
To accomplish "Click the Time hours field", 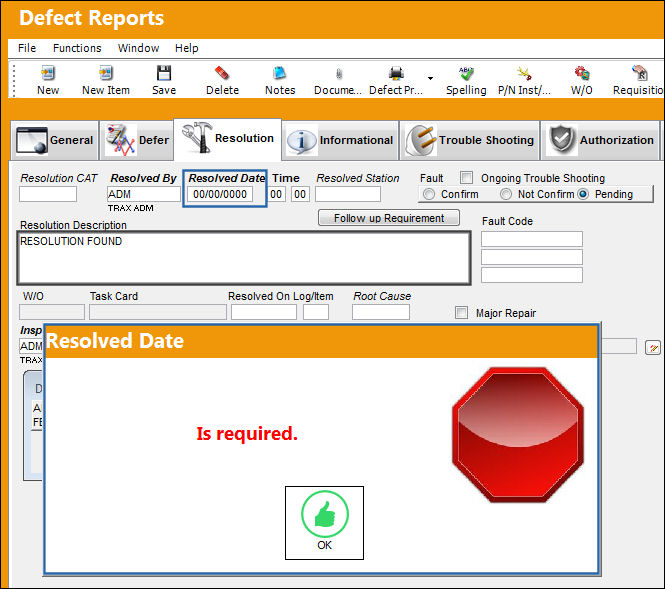I will click(276, 194).
